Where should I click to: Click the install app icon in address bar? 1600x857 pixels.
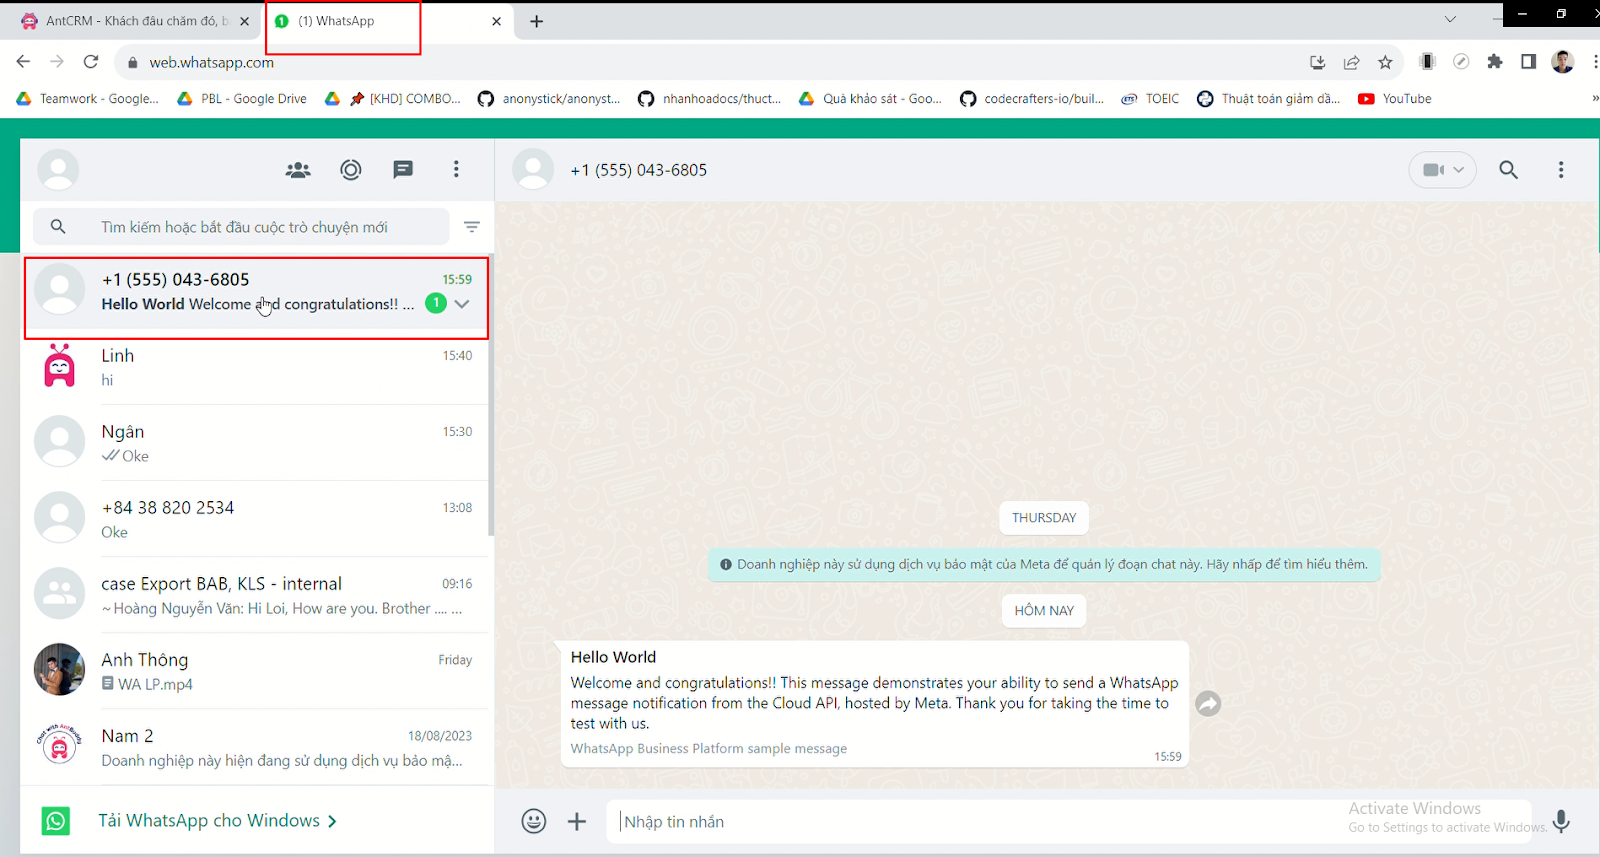click(x=1317, y=62)
